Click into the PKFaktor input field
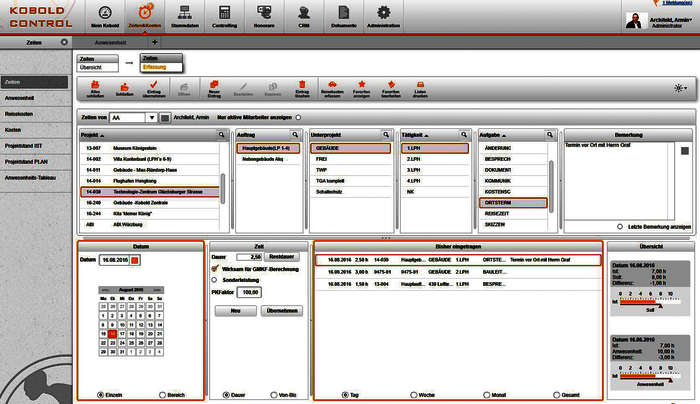 pos(249,292)
